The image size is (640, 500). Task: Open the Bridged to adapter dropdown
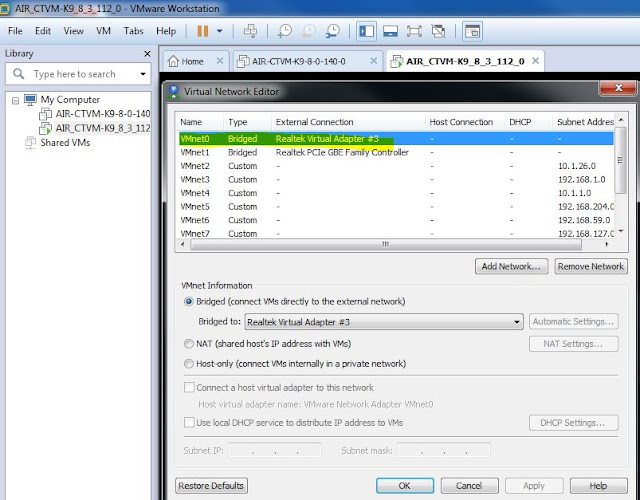click(x=384, y=322)
